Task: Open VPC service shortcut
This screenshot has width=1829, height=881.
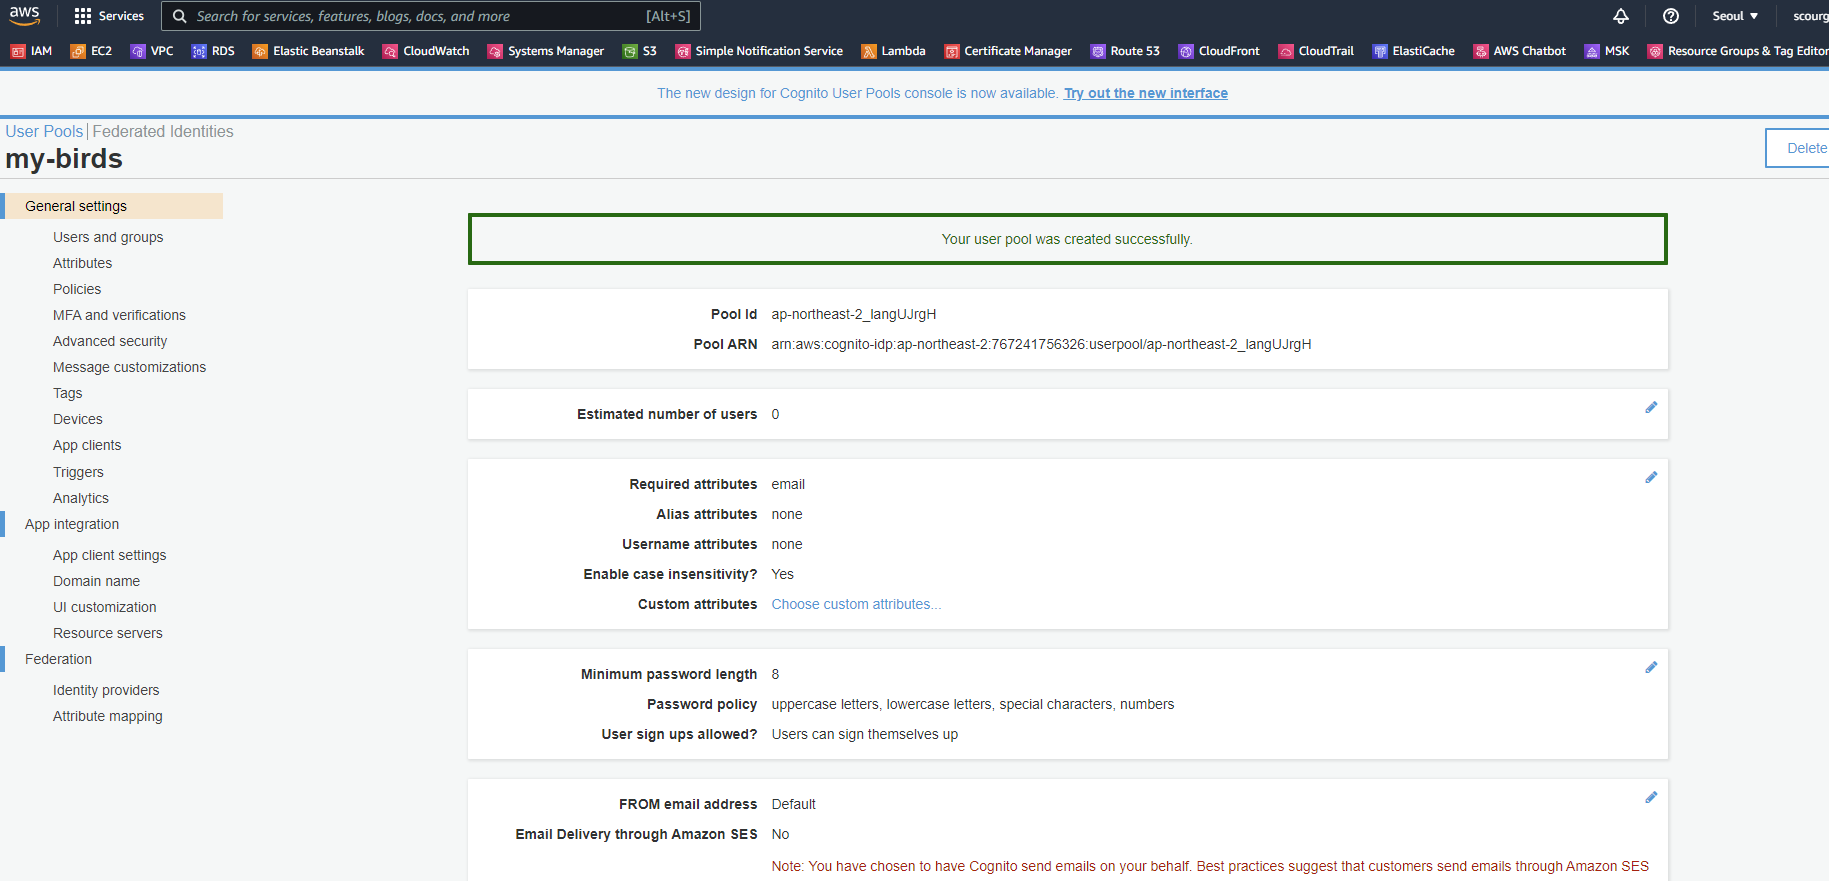Action: tap(152, 51)
